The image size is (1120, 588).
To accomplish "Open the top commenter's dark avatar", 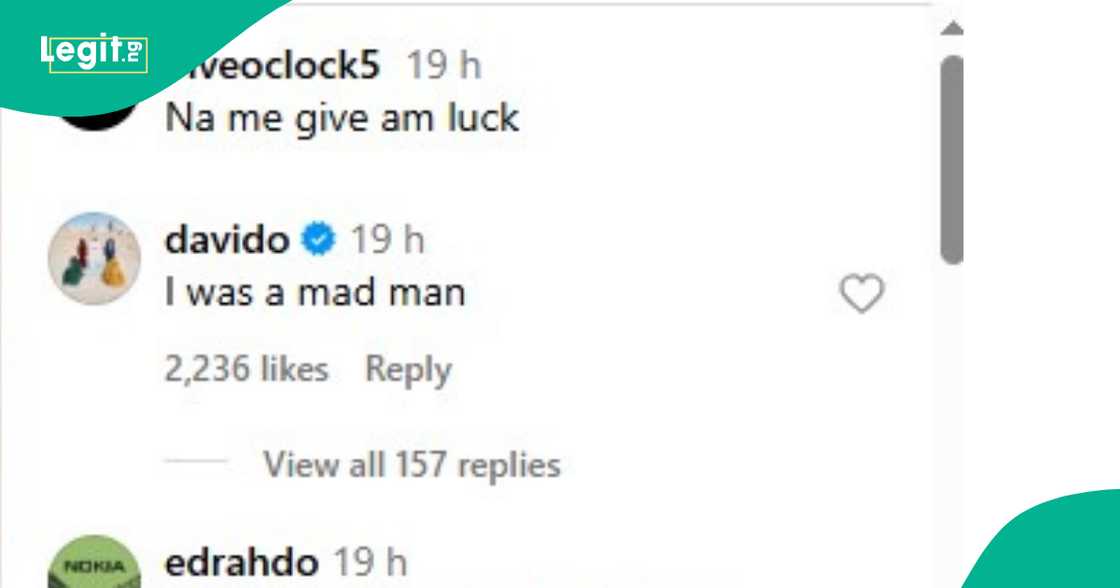I will click(96, 118).
